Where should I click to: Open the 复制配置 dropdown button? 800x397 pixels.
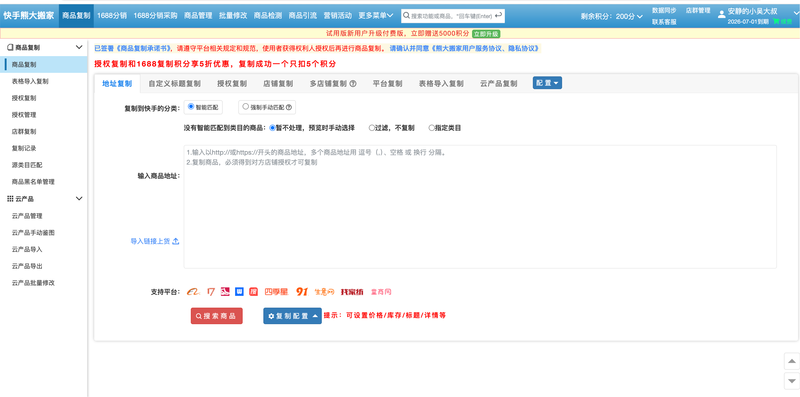point(292,316)
